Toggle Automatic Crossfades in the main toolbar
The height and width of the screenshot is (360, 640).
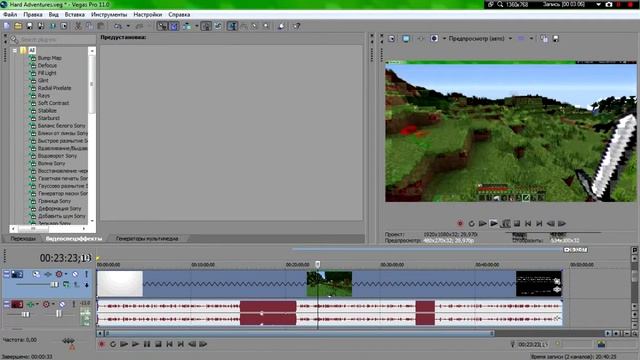(x=174, y=26)
